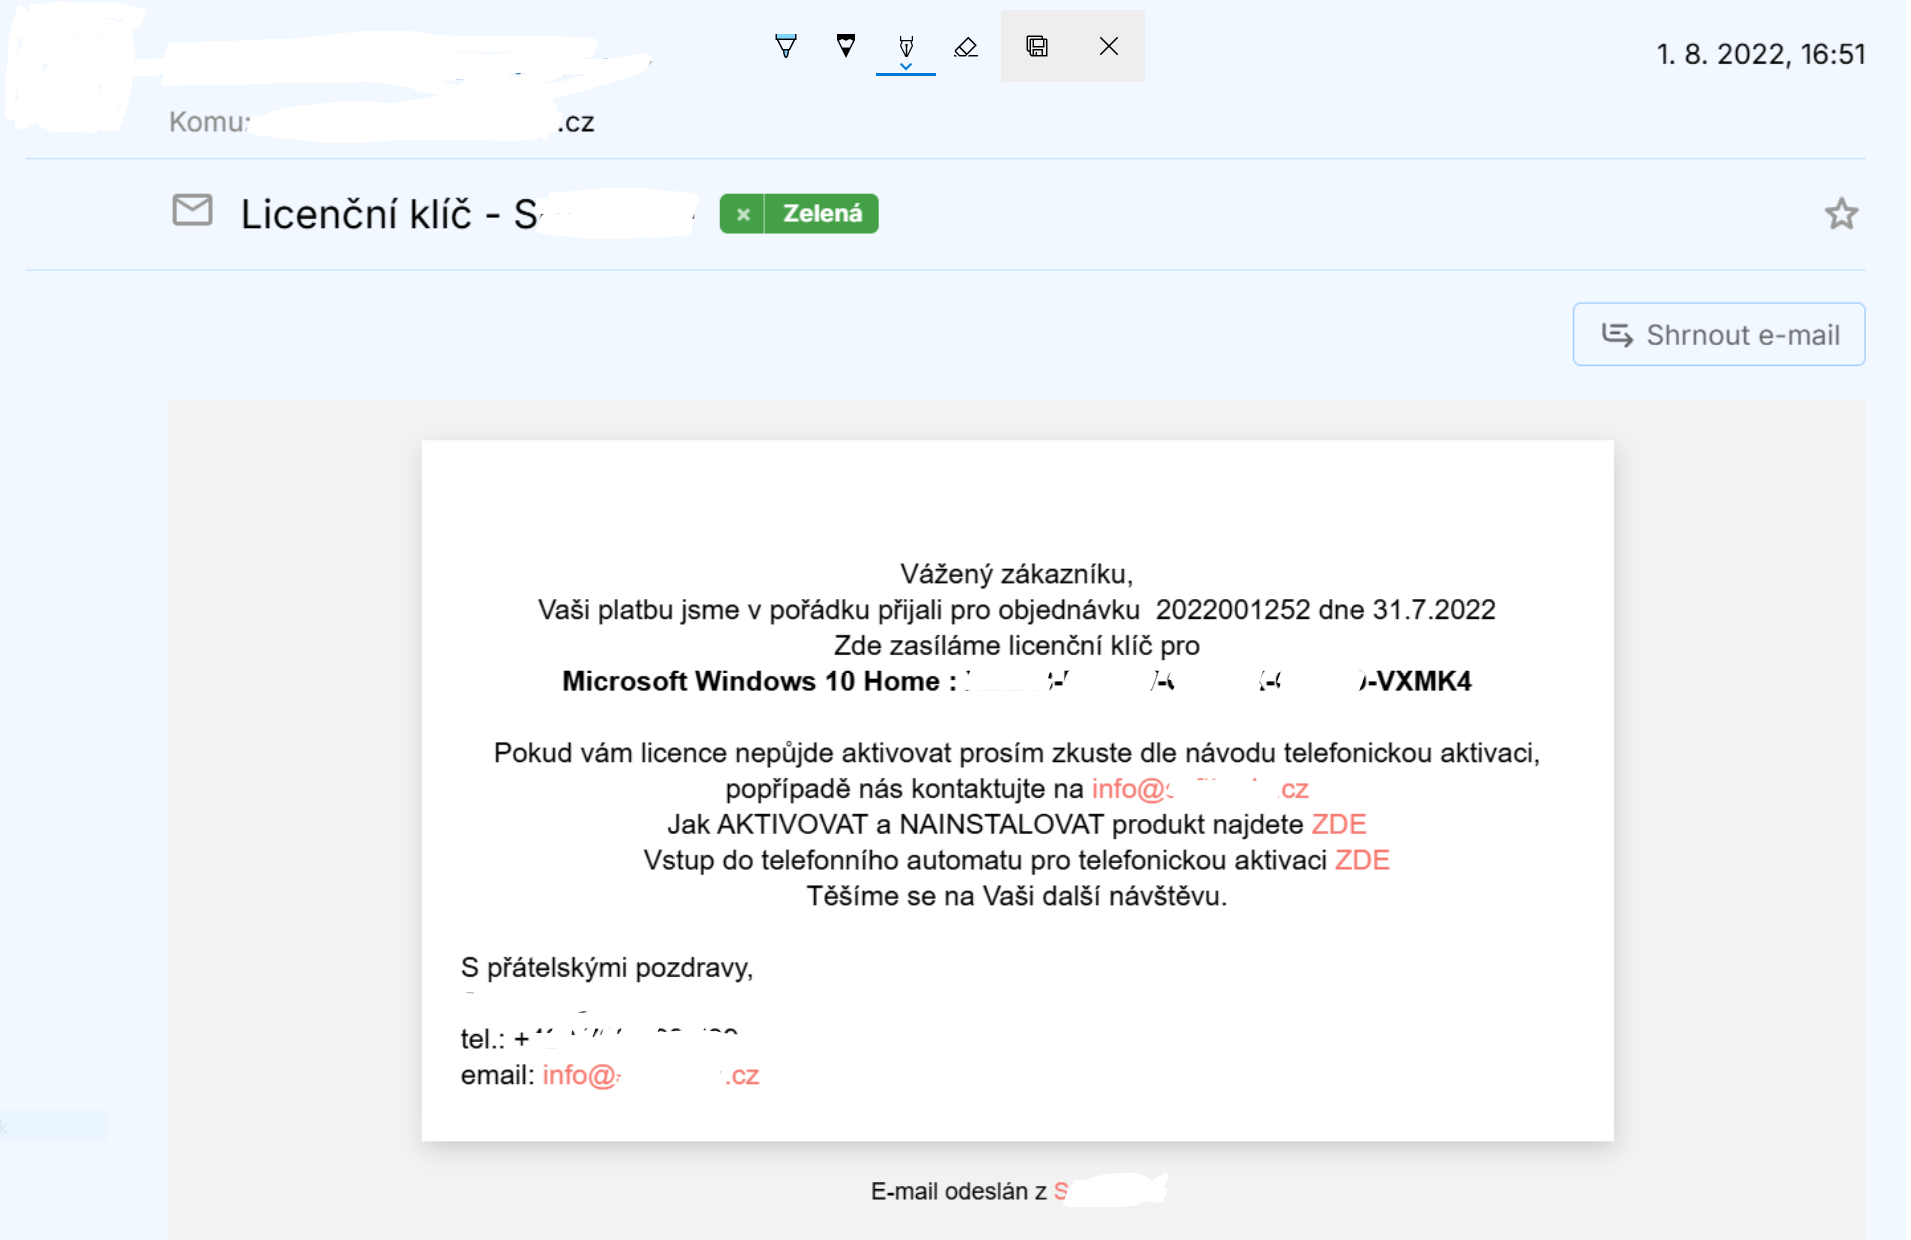Screen dimensions: 1911x1240
Task: Select the black pencil annotation tool
Action: point(846,46)
